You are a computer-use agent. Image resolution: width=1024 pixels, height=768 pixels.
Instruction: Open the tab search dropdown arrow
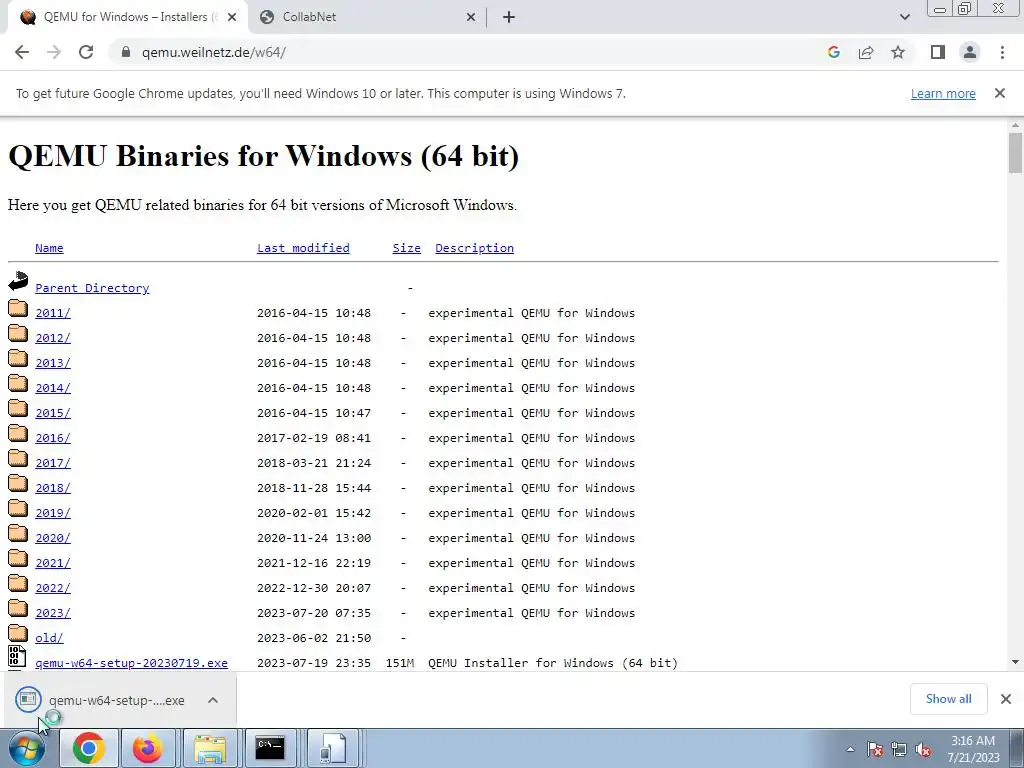[x=904, y=17]
